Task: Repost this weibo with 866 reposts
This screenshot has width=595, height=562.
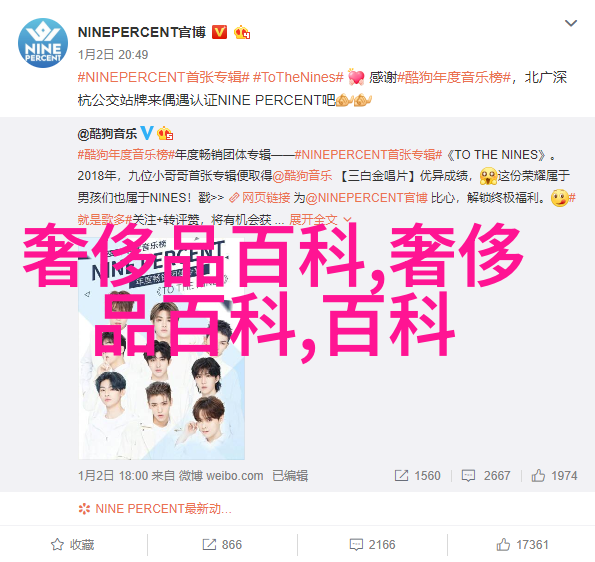Action: click(222, 545)
